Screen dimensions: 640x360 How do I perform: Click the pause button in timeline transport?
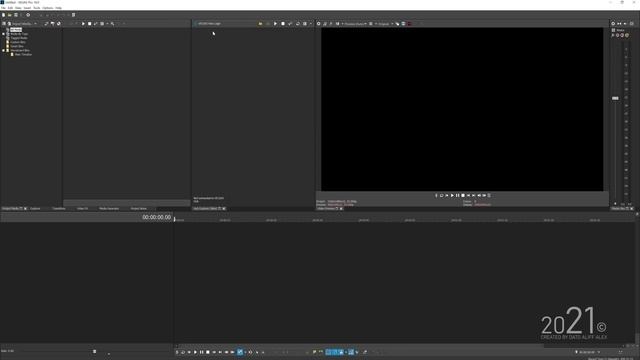[x=201, y=352]
